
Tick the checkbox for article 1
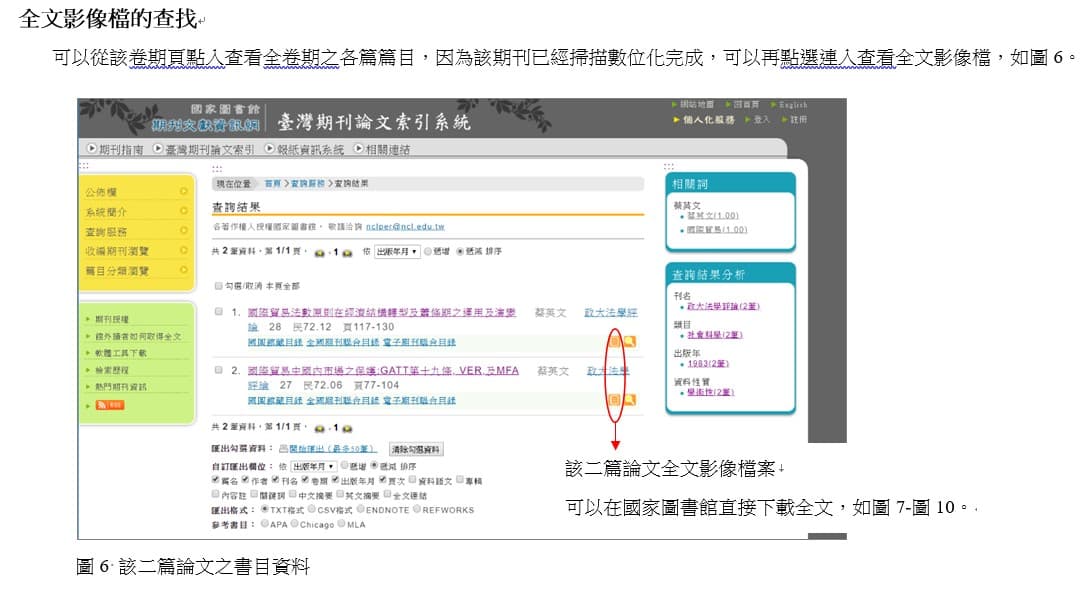[x=219, y=312]
